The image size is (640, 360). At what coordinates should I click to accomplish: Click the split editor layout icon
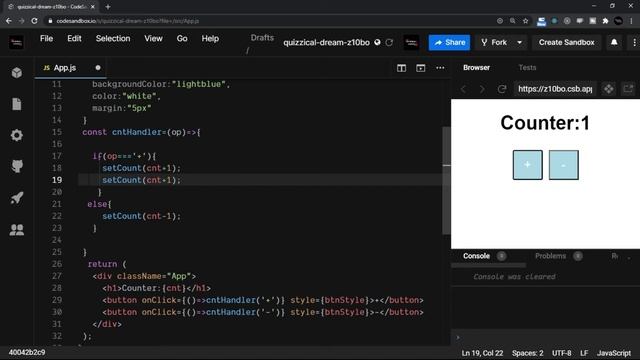401,68
